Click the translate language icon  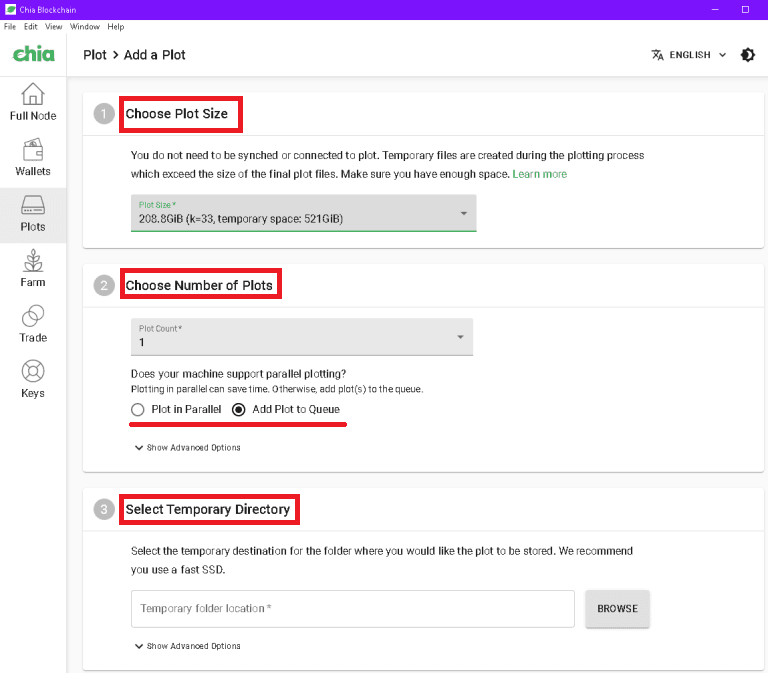tap(657, 55)
